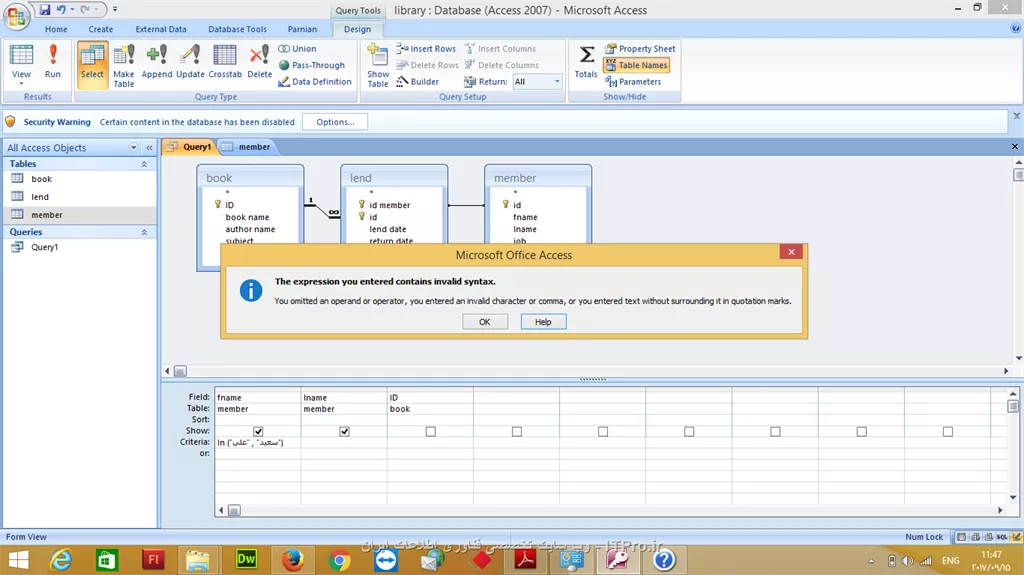Open Undo history dropdown arrow
This screenshot has width=1024, height=575.
(x=72, y=9)
